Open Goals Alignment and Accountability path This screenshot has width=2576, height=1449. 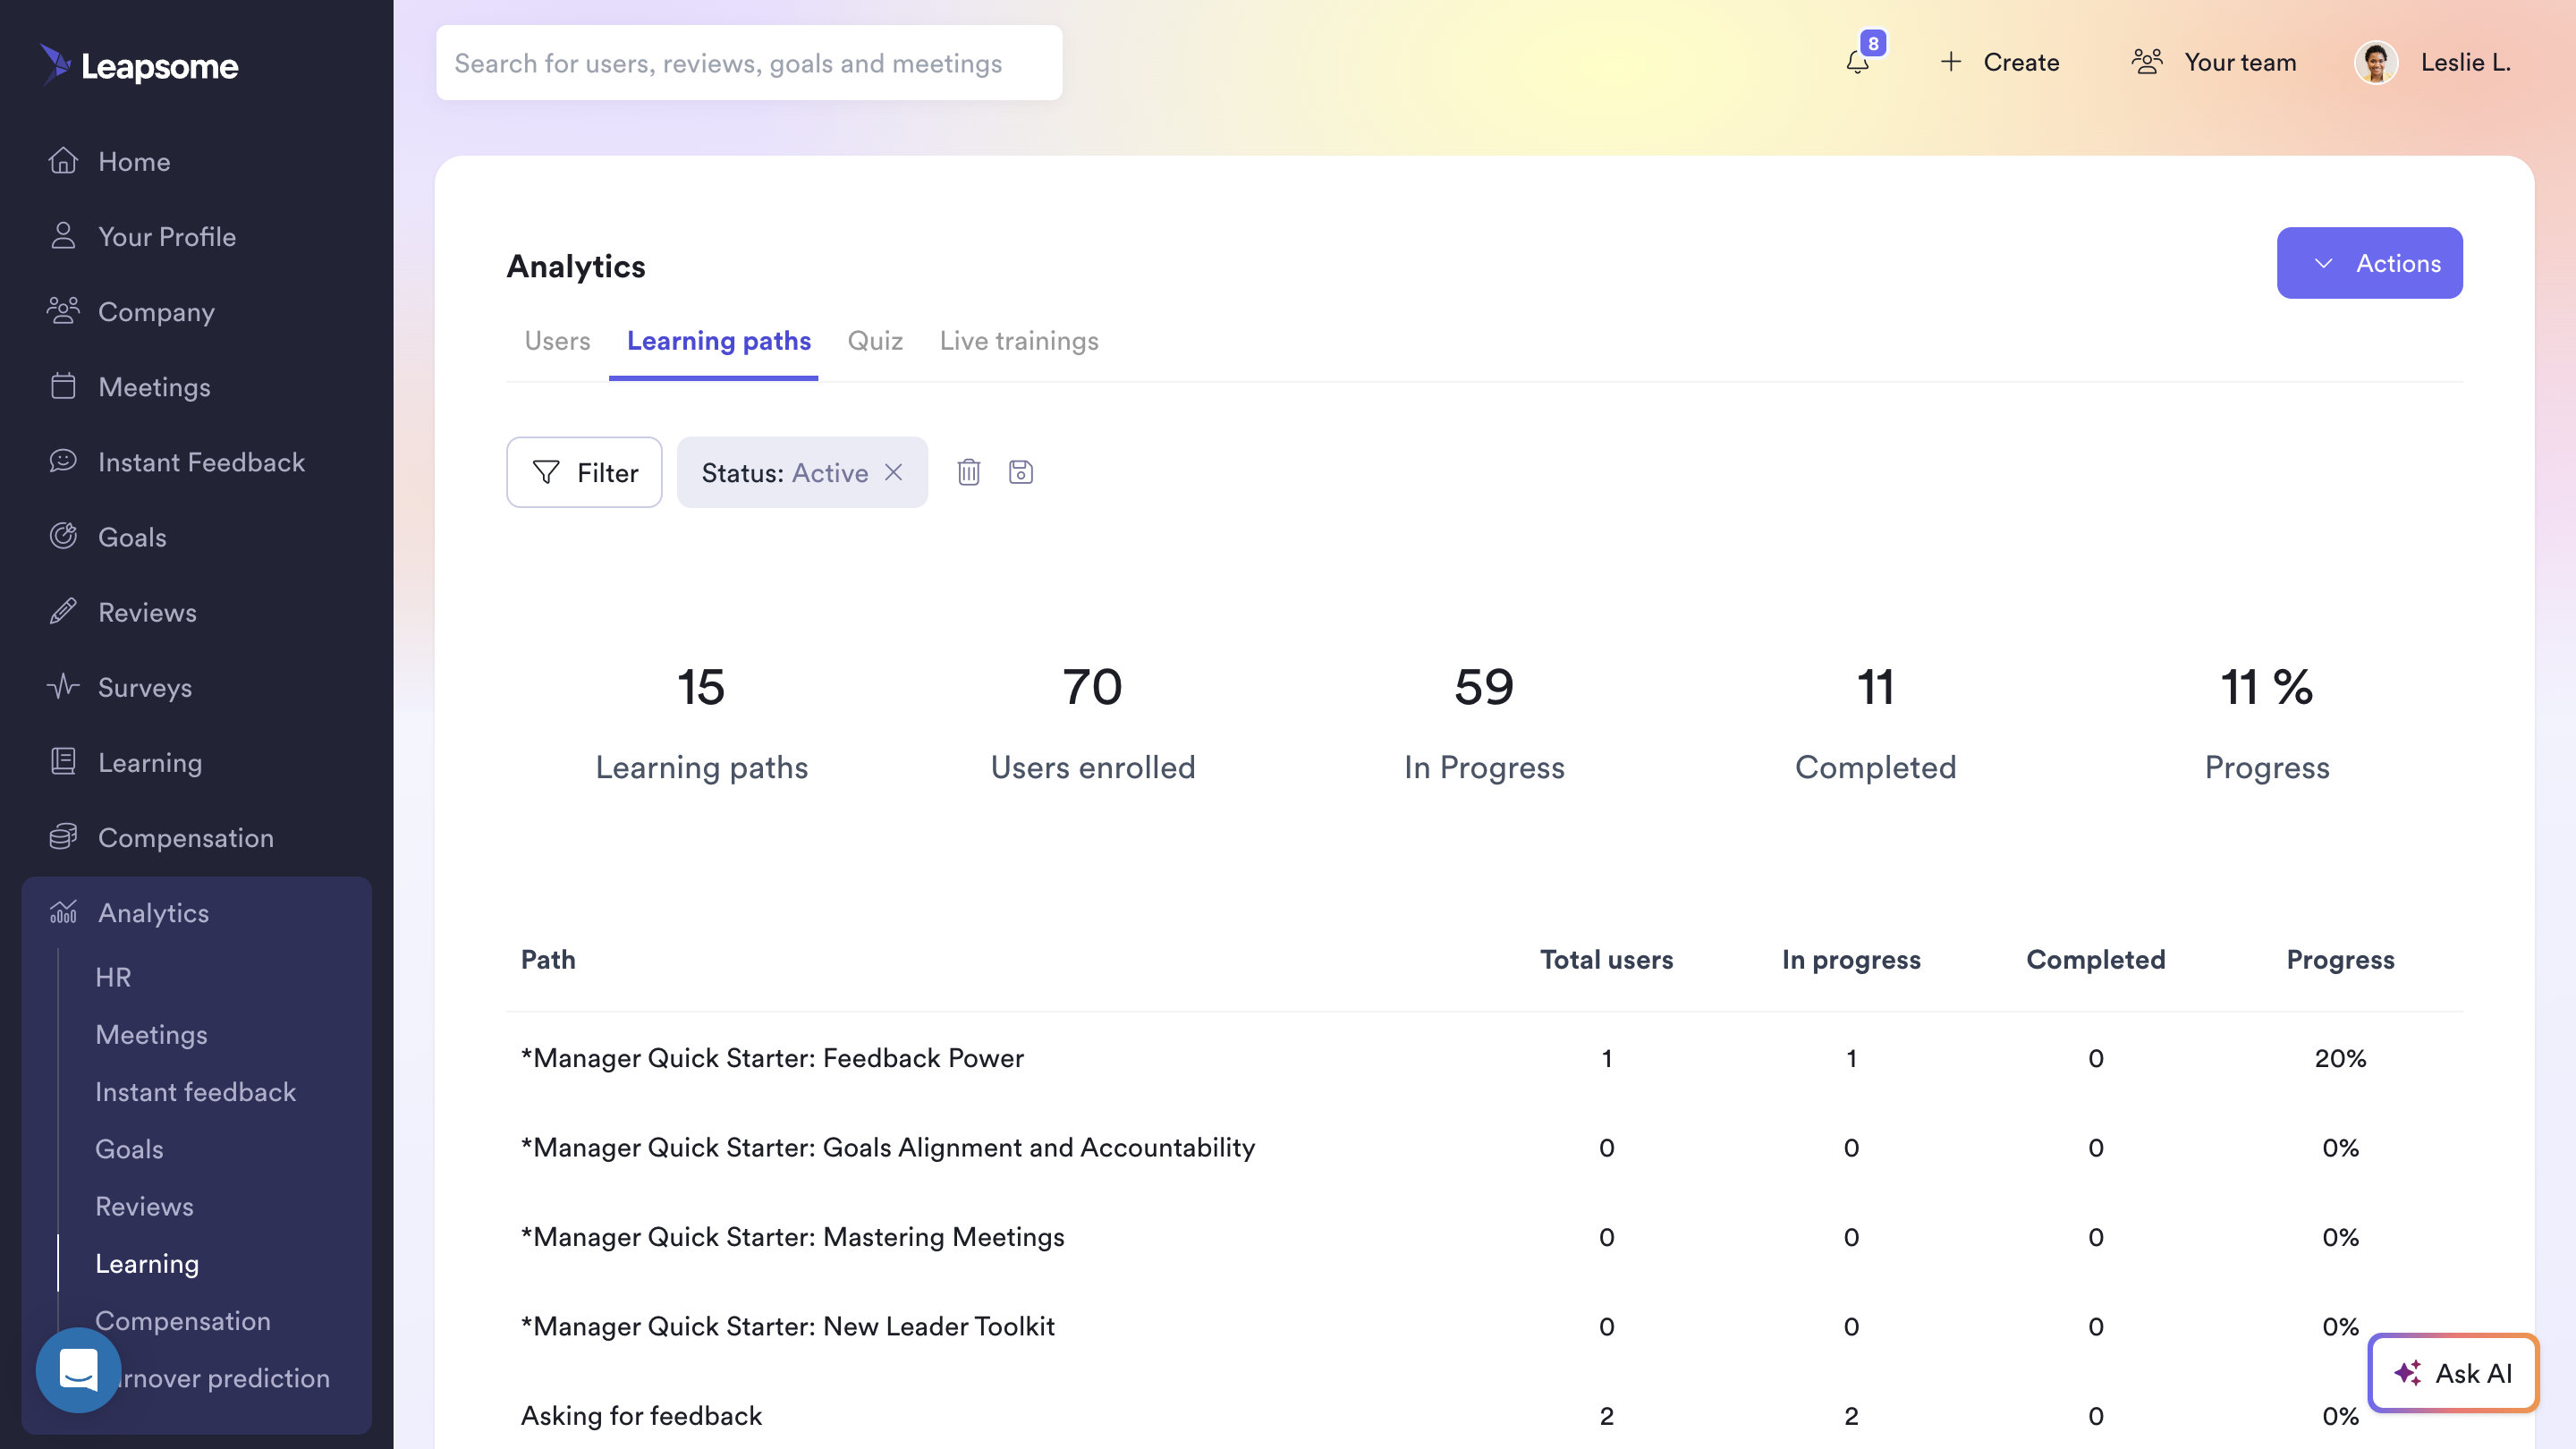(x=888, y=1147)
